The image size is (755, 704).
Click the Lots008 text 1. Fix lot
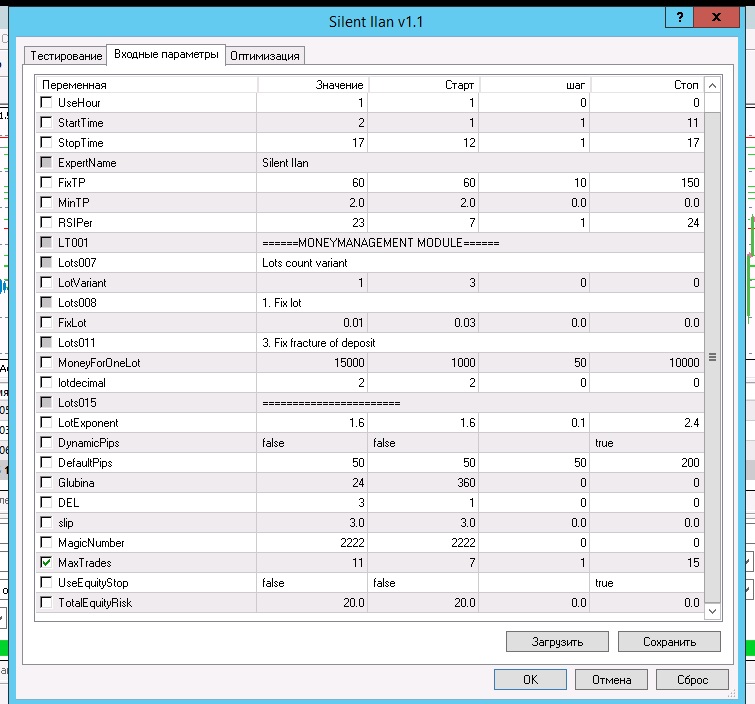click(x=282, y=303)
